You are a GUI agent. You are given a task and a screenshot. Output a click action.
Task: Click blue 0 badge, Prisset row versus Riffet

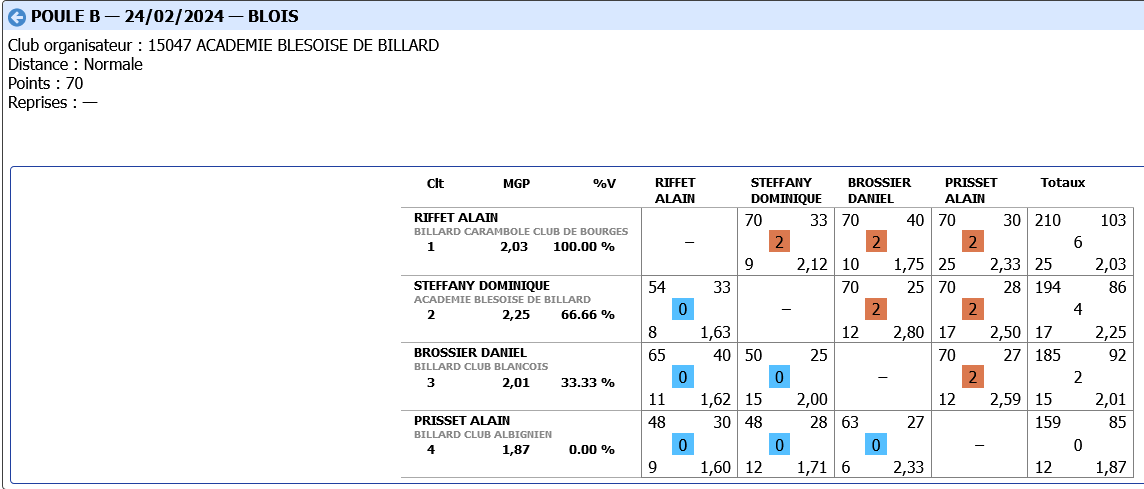[683, 444]
